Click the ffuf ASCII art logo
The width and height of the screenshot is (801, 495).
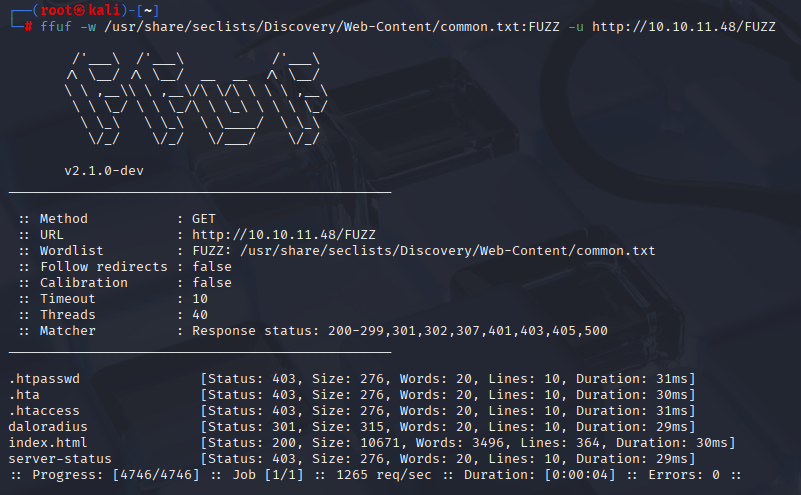(196, 99)
